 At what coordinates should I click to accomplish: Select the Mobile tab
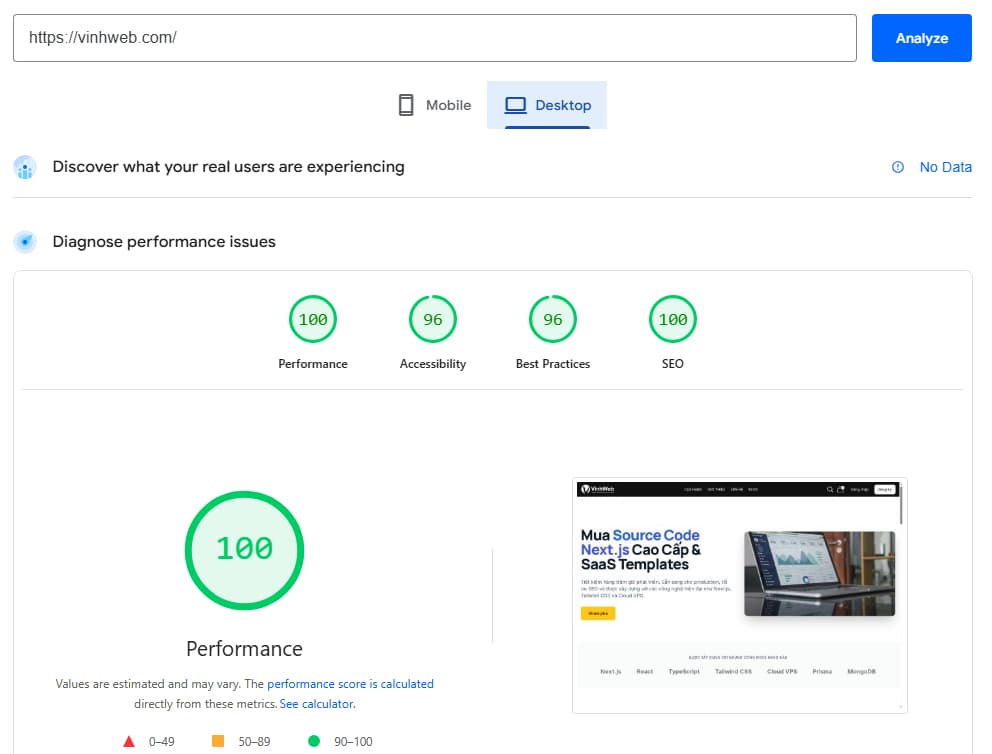[434, 104]
